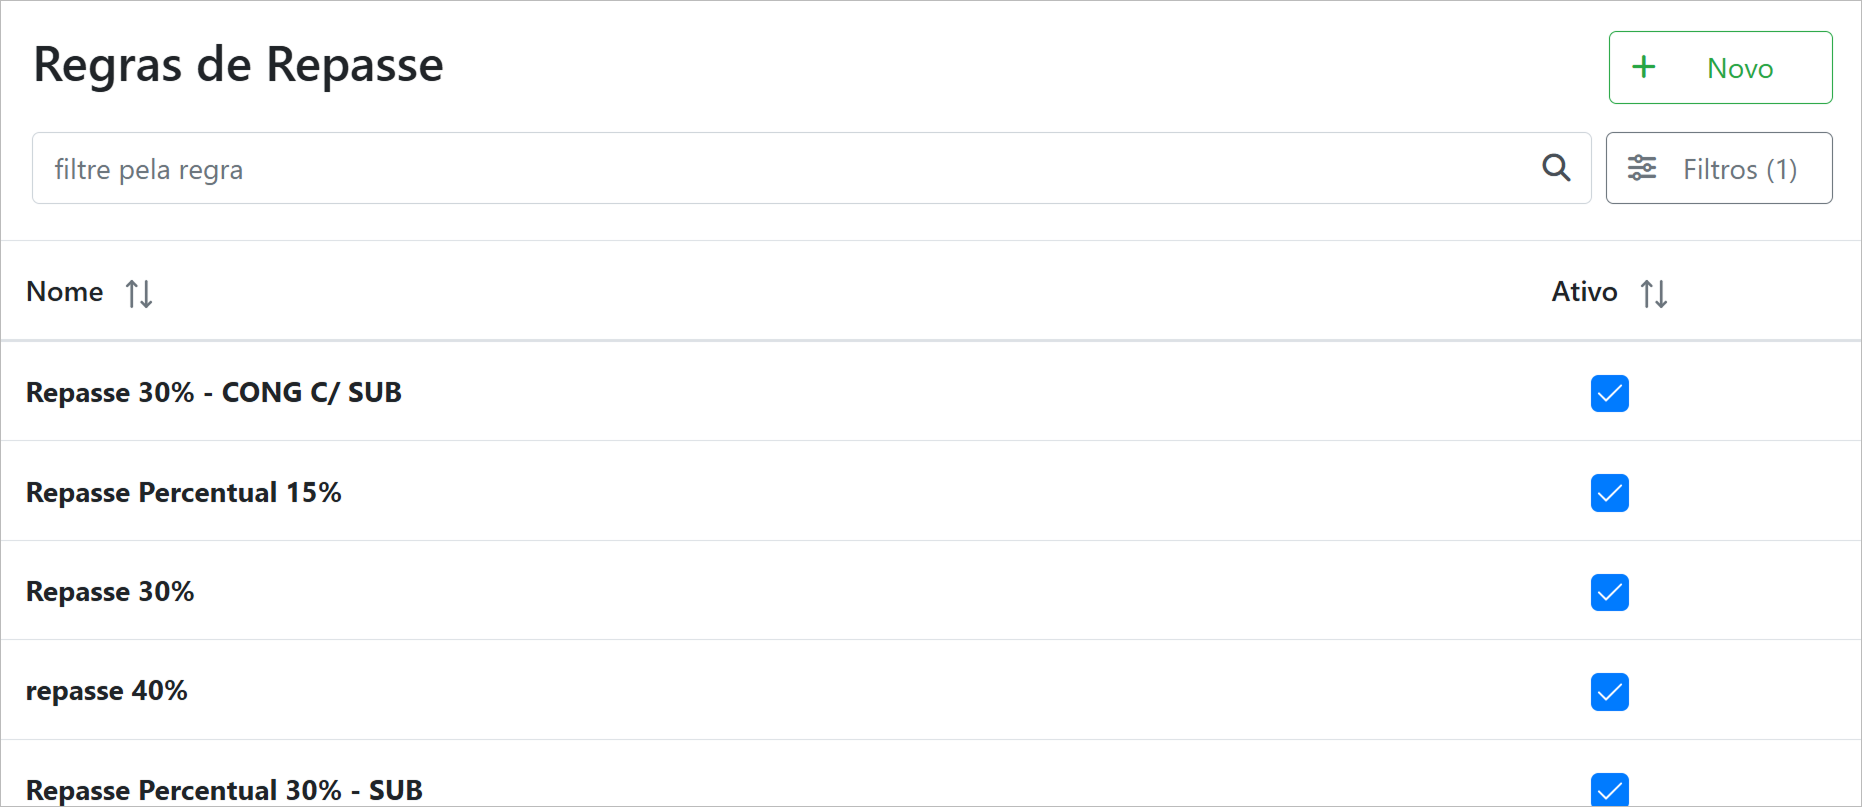Open the Repasse 30% - CONG C/ SUB rule
This screenshot has width=1862, height=807.
pos(214,393)
